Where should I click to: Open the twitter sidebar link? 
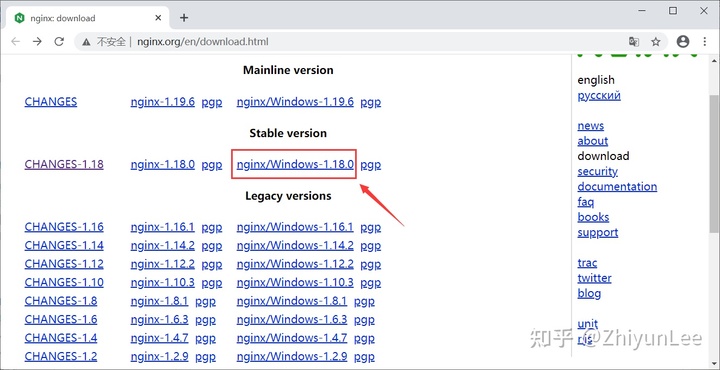595,278
